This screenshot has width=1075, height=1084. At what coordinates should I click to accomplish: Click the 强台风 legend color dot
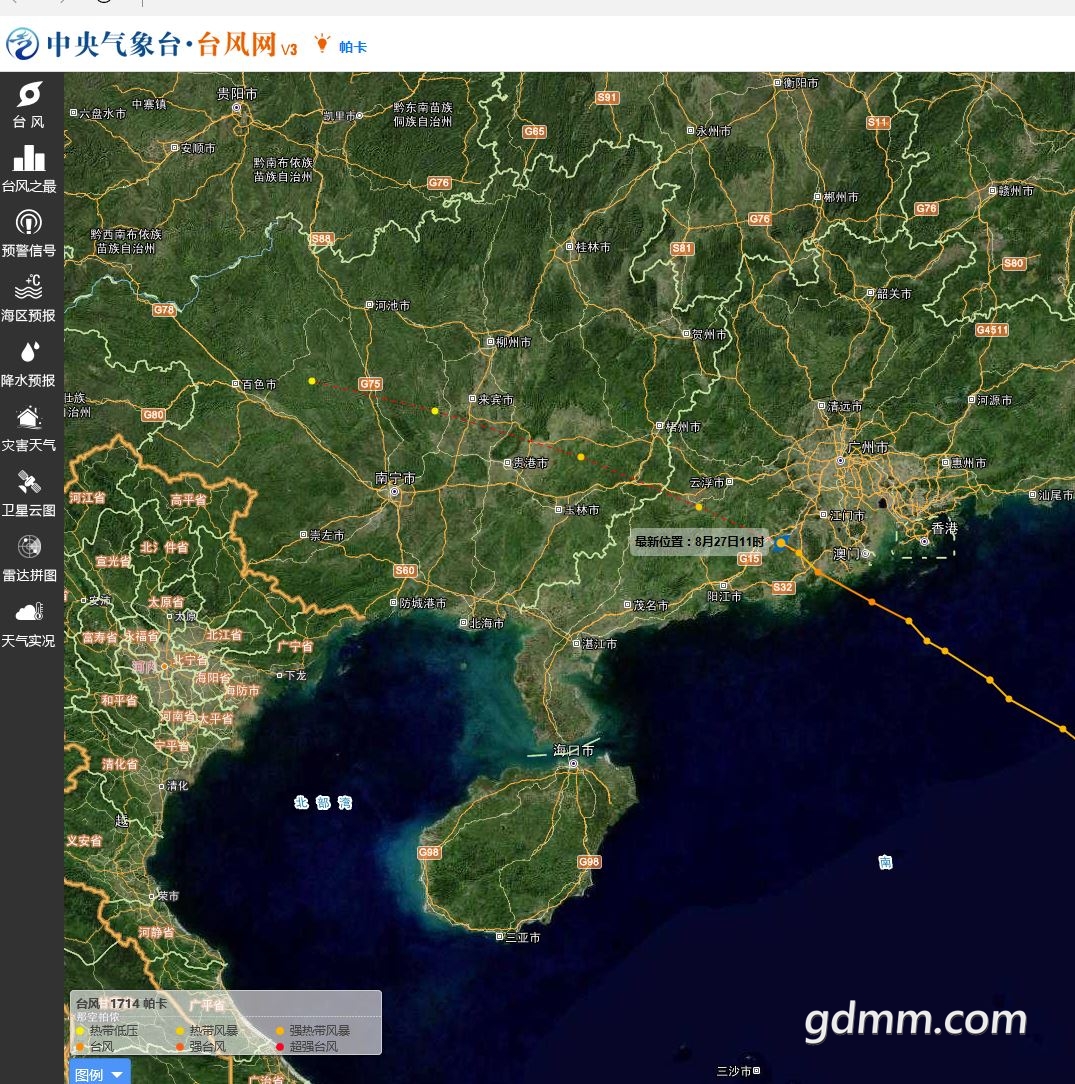point(180,1047)
